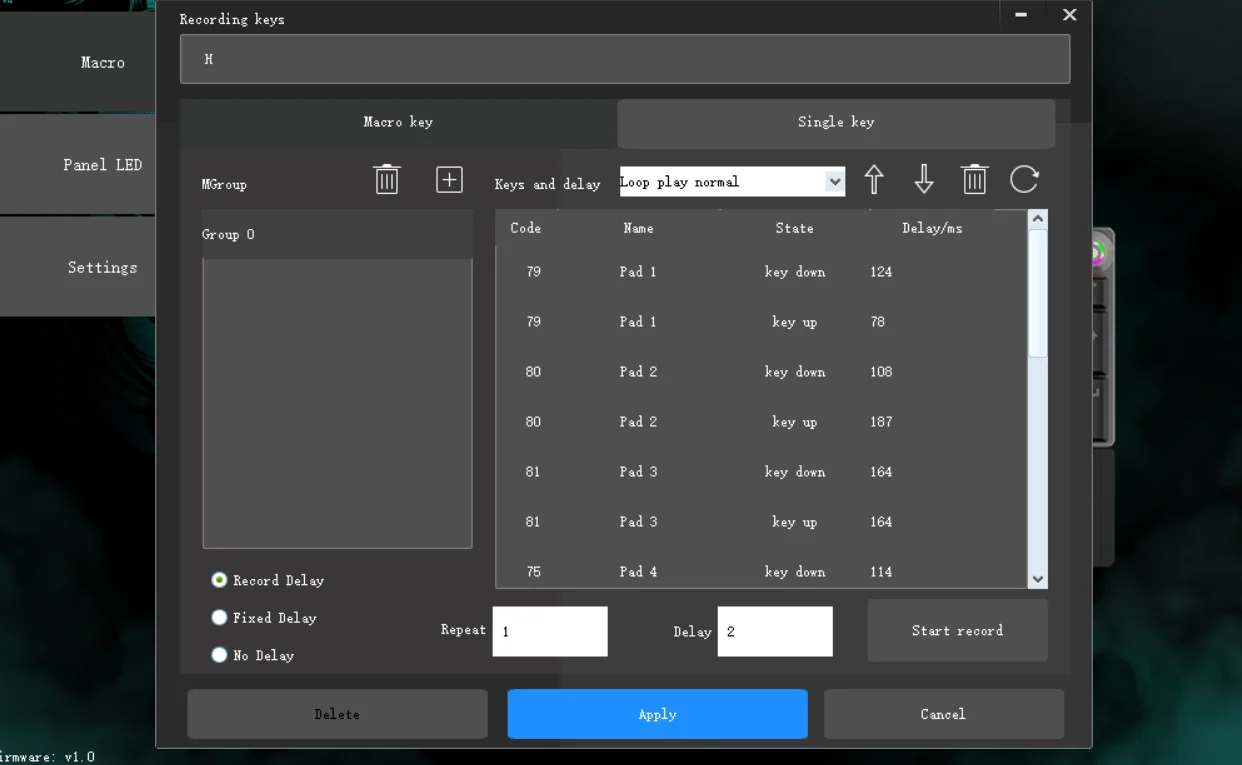Delete the selected macro group with the MGroup trash icon
This screenshot has height=765, width=1242.
coord(387,180)
